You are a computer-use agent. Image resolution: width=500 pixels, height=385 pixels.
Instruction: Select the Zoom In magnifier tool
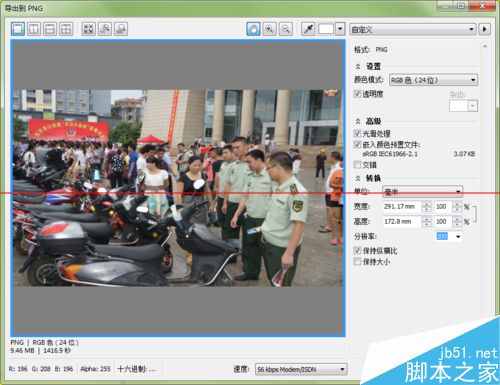(x=269, y=29)
